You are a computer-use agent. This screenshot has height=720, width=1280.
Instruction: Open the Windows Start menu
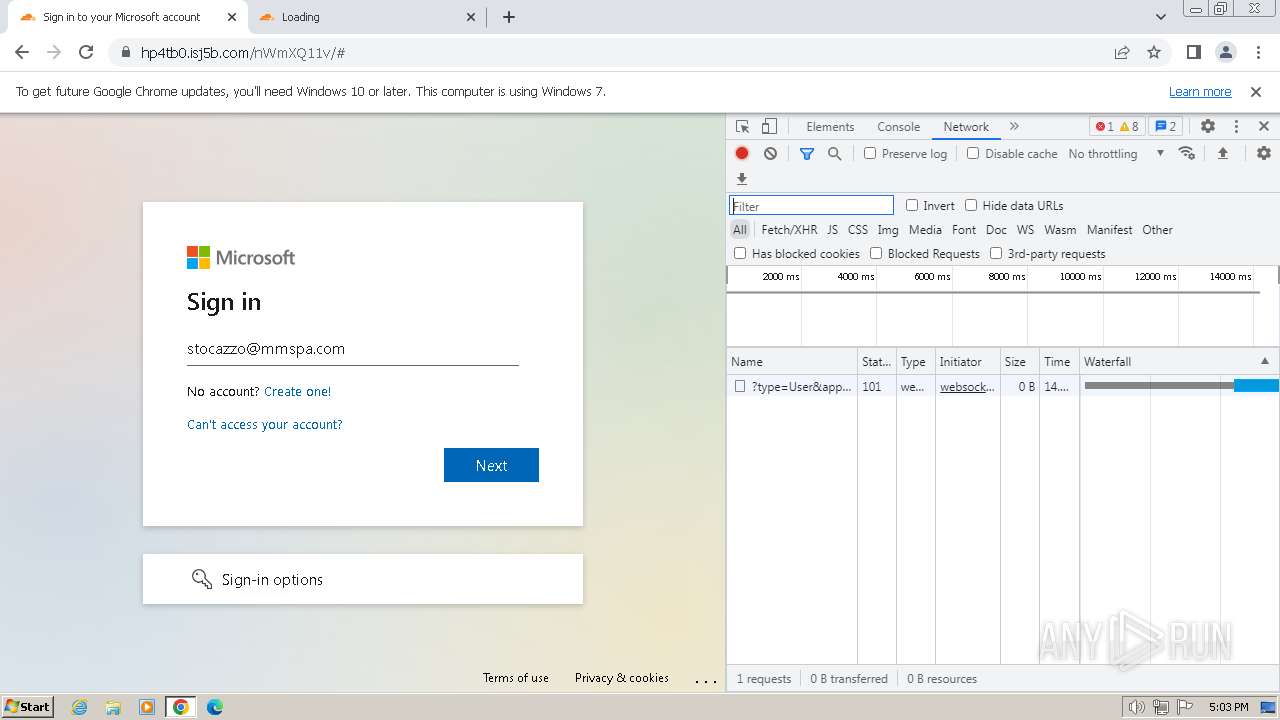(28, 707)
